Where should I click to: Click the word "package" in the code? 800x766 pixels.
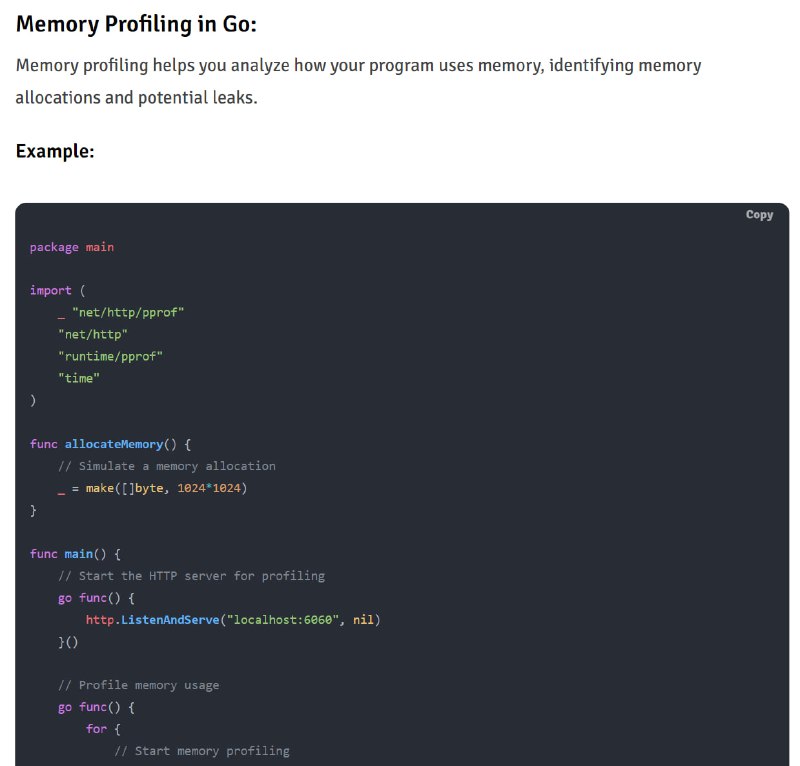coord(54,248)
